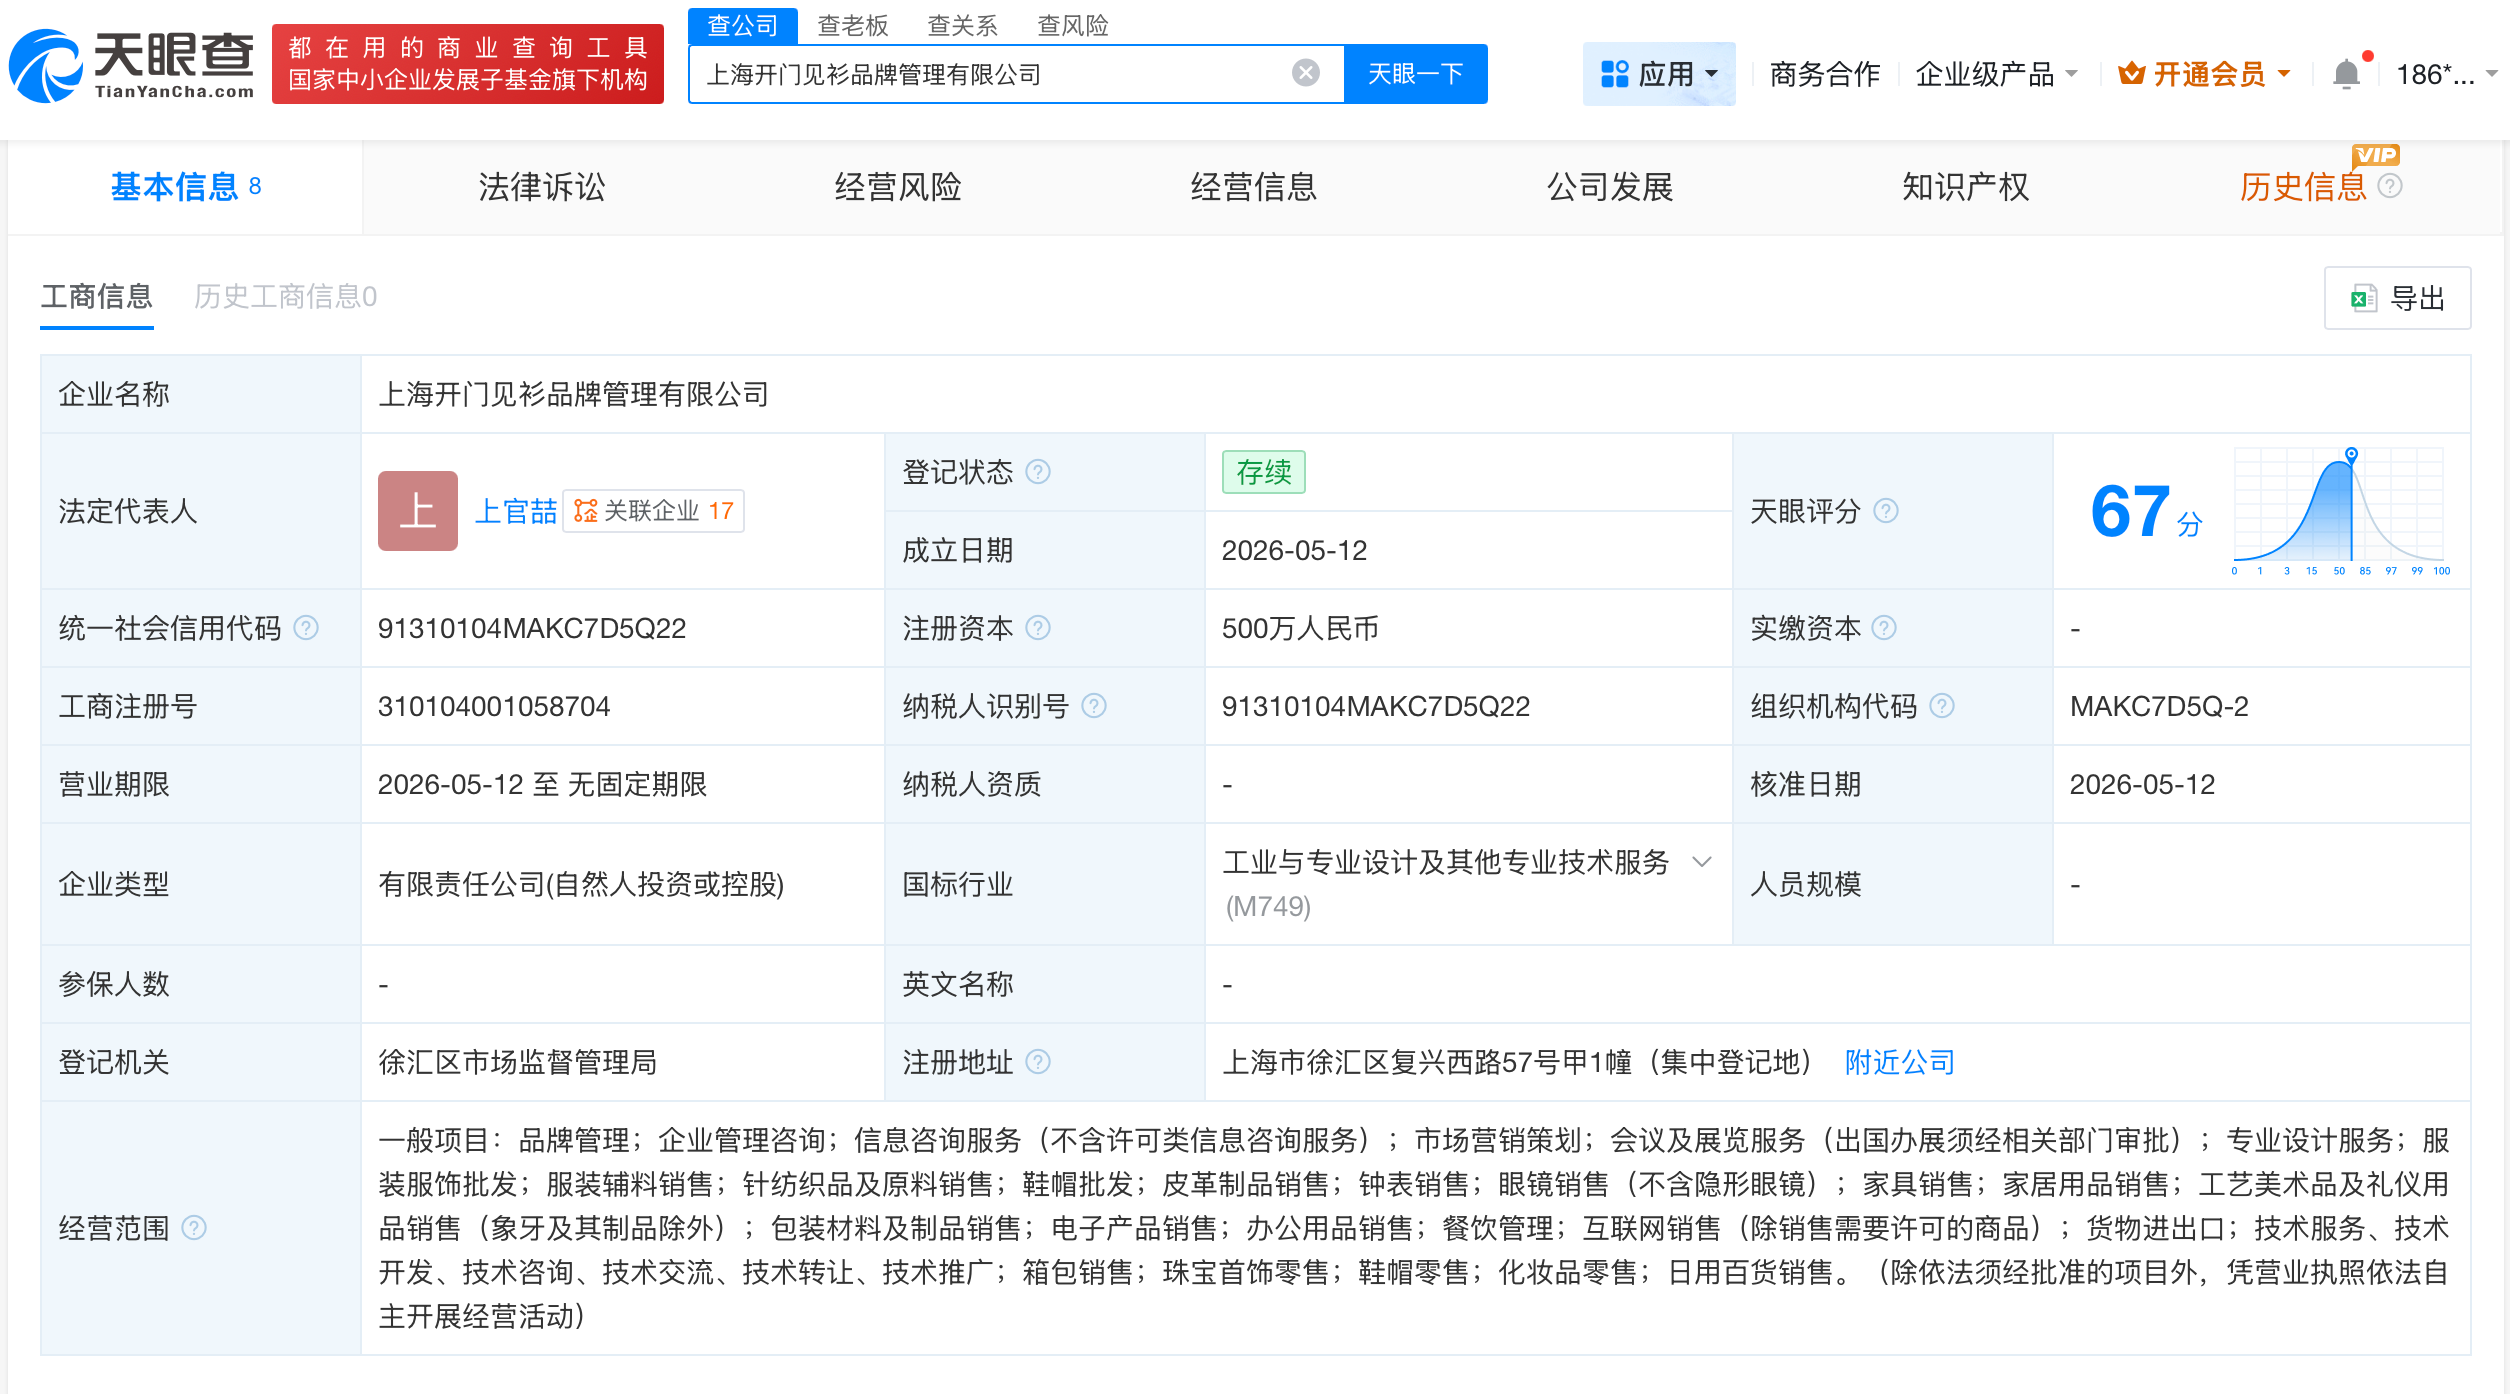
Task: Select the 查公司 search tab
Action: [743, 25]
